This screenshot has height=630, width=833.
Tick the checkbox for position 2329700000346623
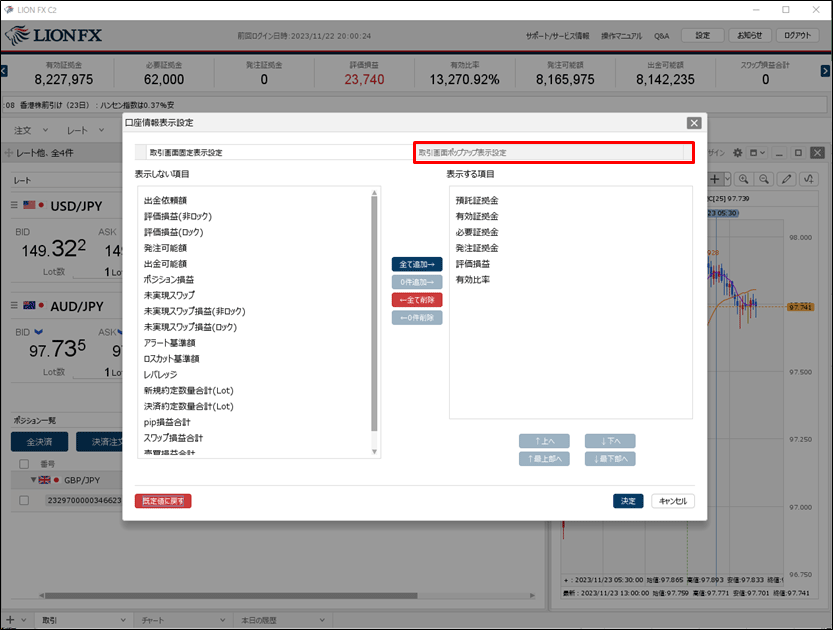[24, 500]
